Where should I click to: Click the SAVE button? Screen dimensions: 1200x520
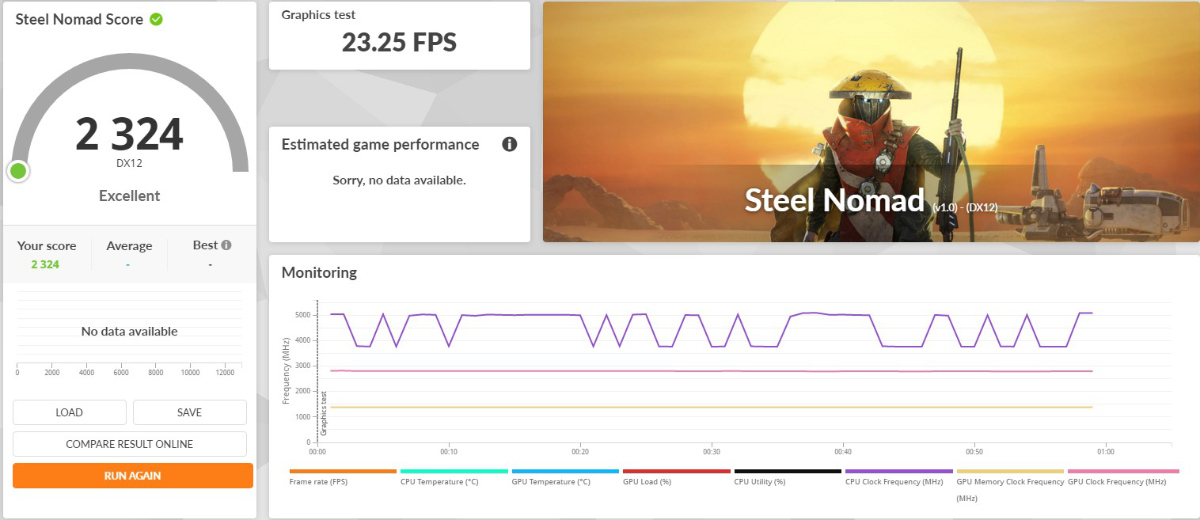coord(189,412)
